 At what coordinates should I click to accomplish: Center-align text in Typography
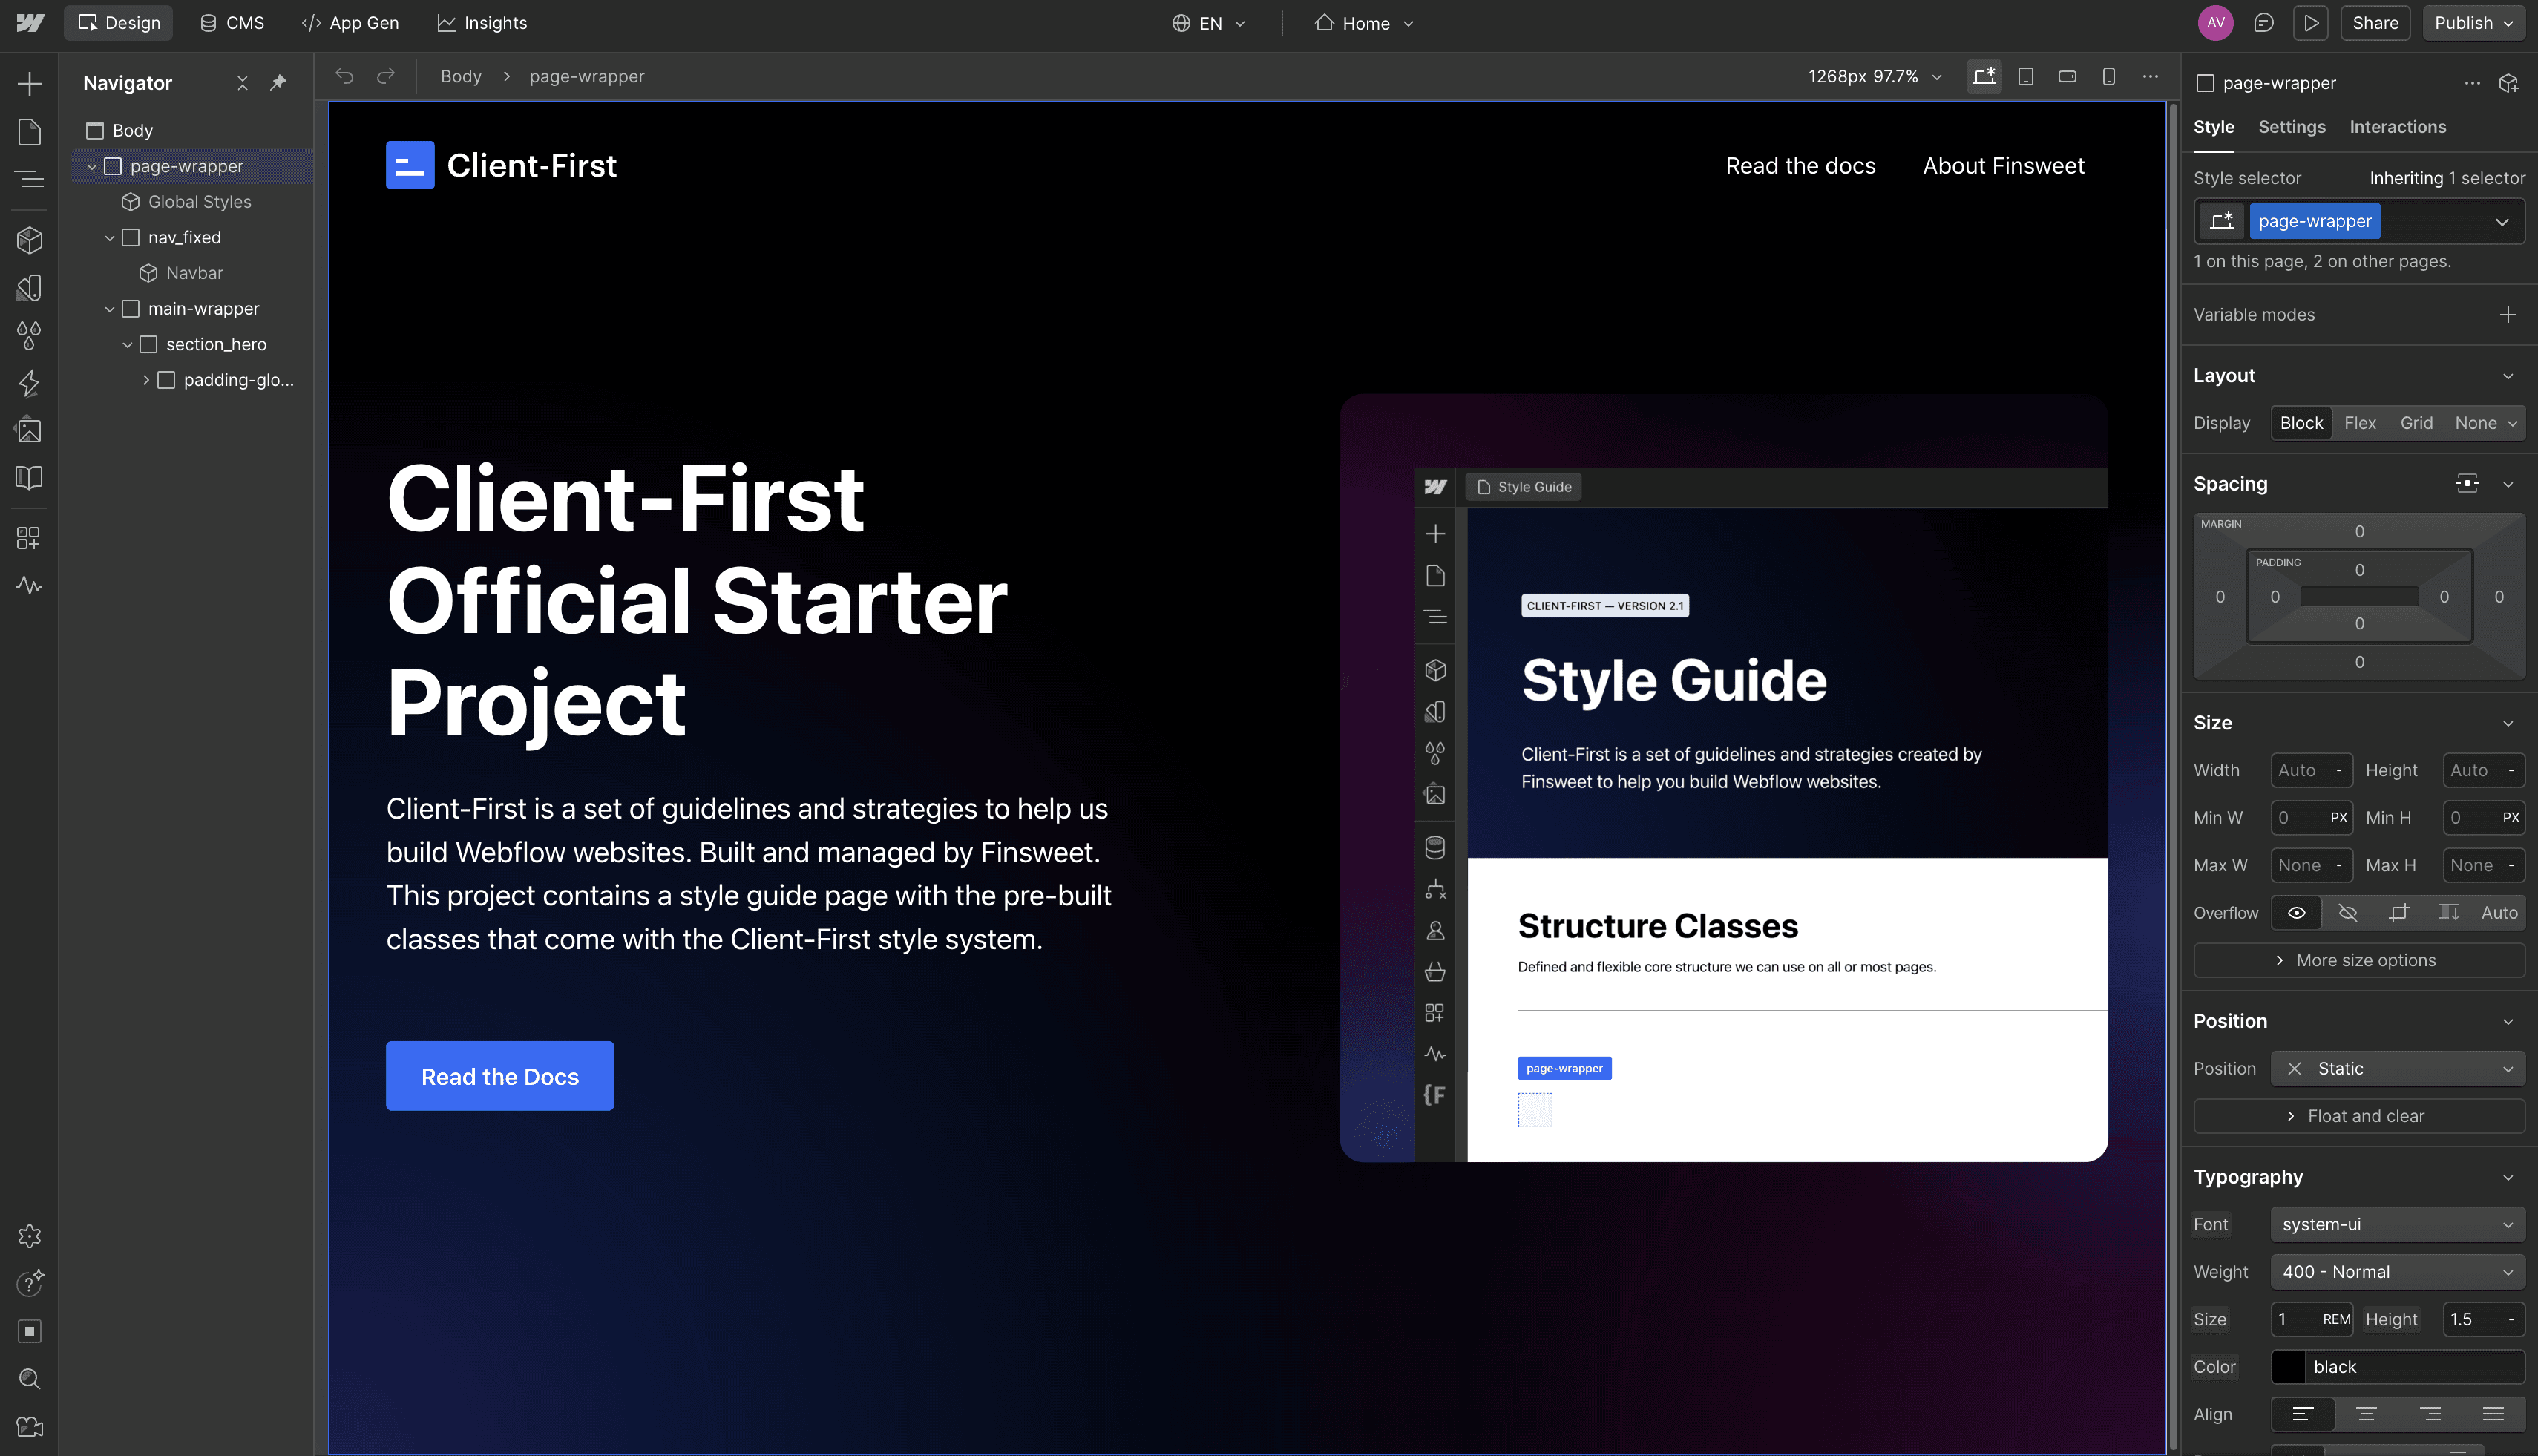[2366, 1414]
